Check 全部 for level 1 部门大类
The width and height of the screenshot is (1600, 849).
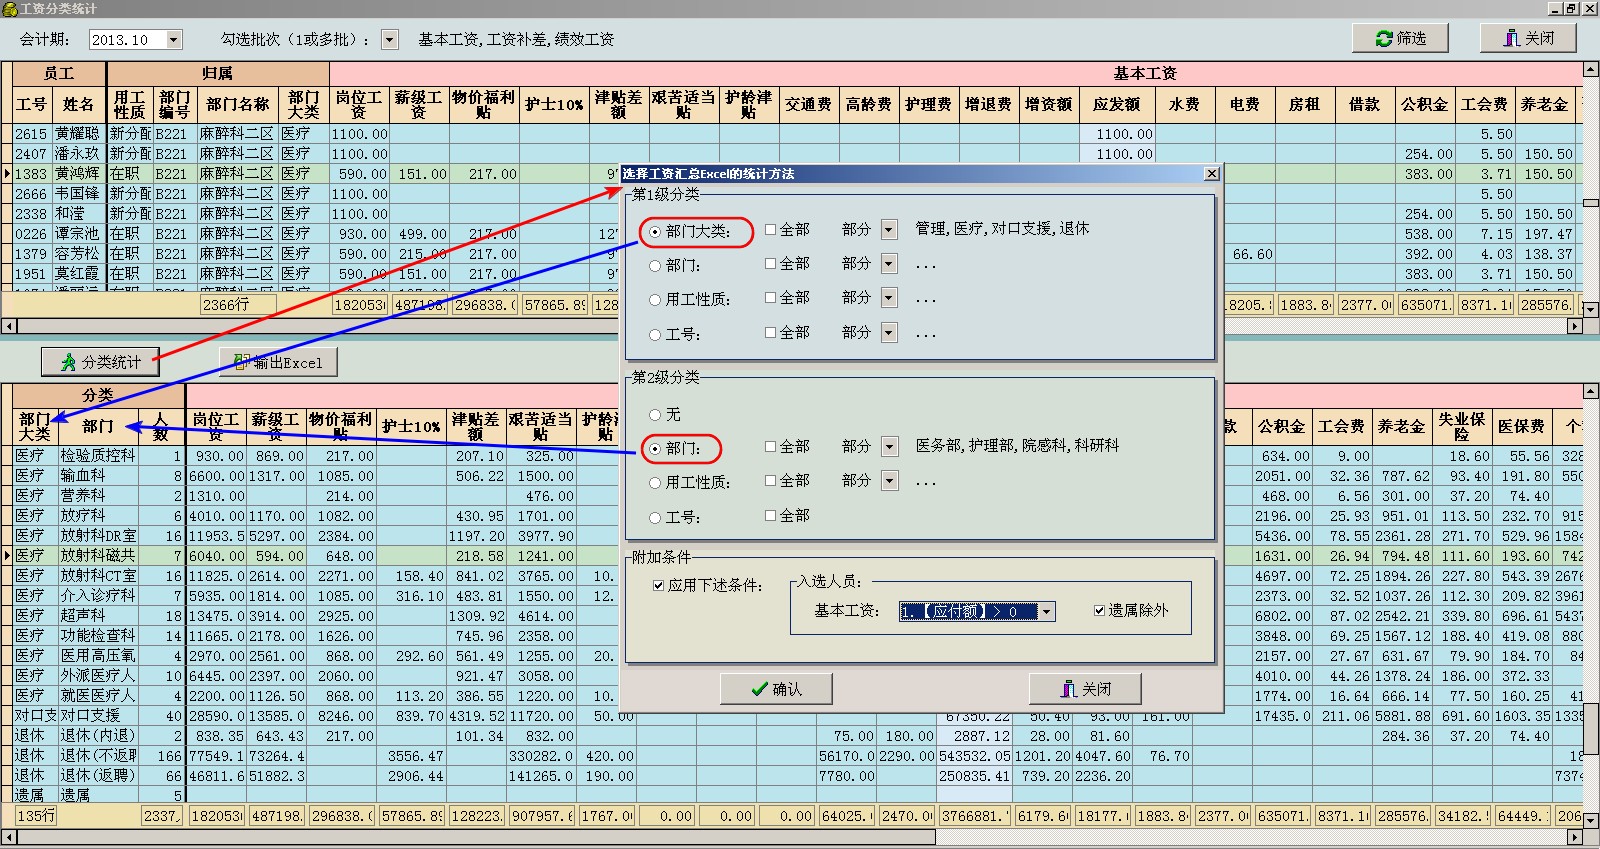click(771, 230)
